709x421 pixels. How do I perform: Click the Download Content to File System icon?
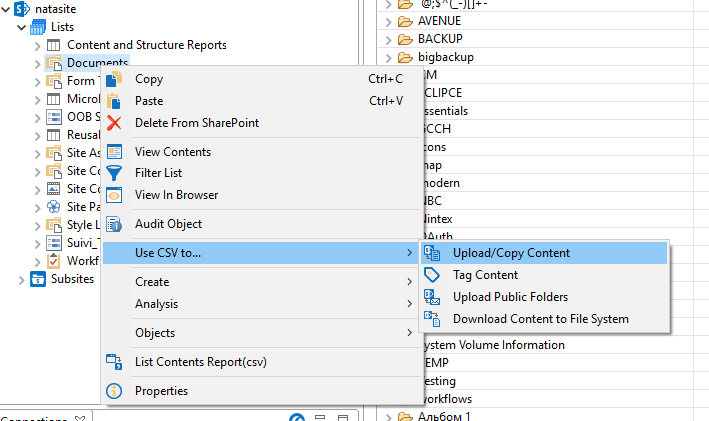pyautogui.click(x=432, y=319)
